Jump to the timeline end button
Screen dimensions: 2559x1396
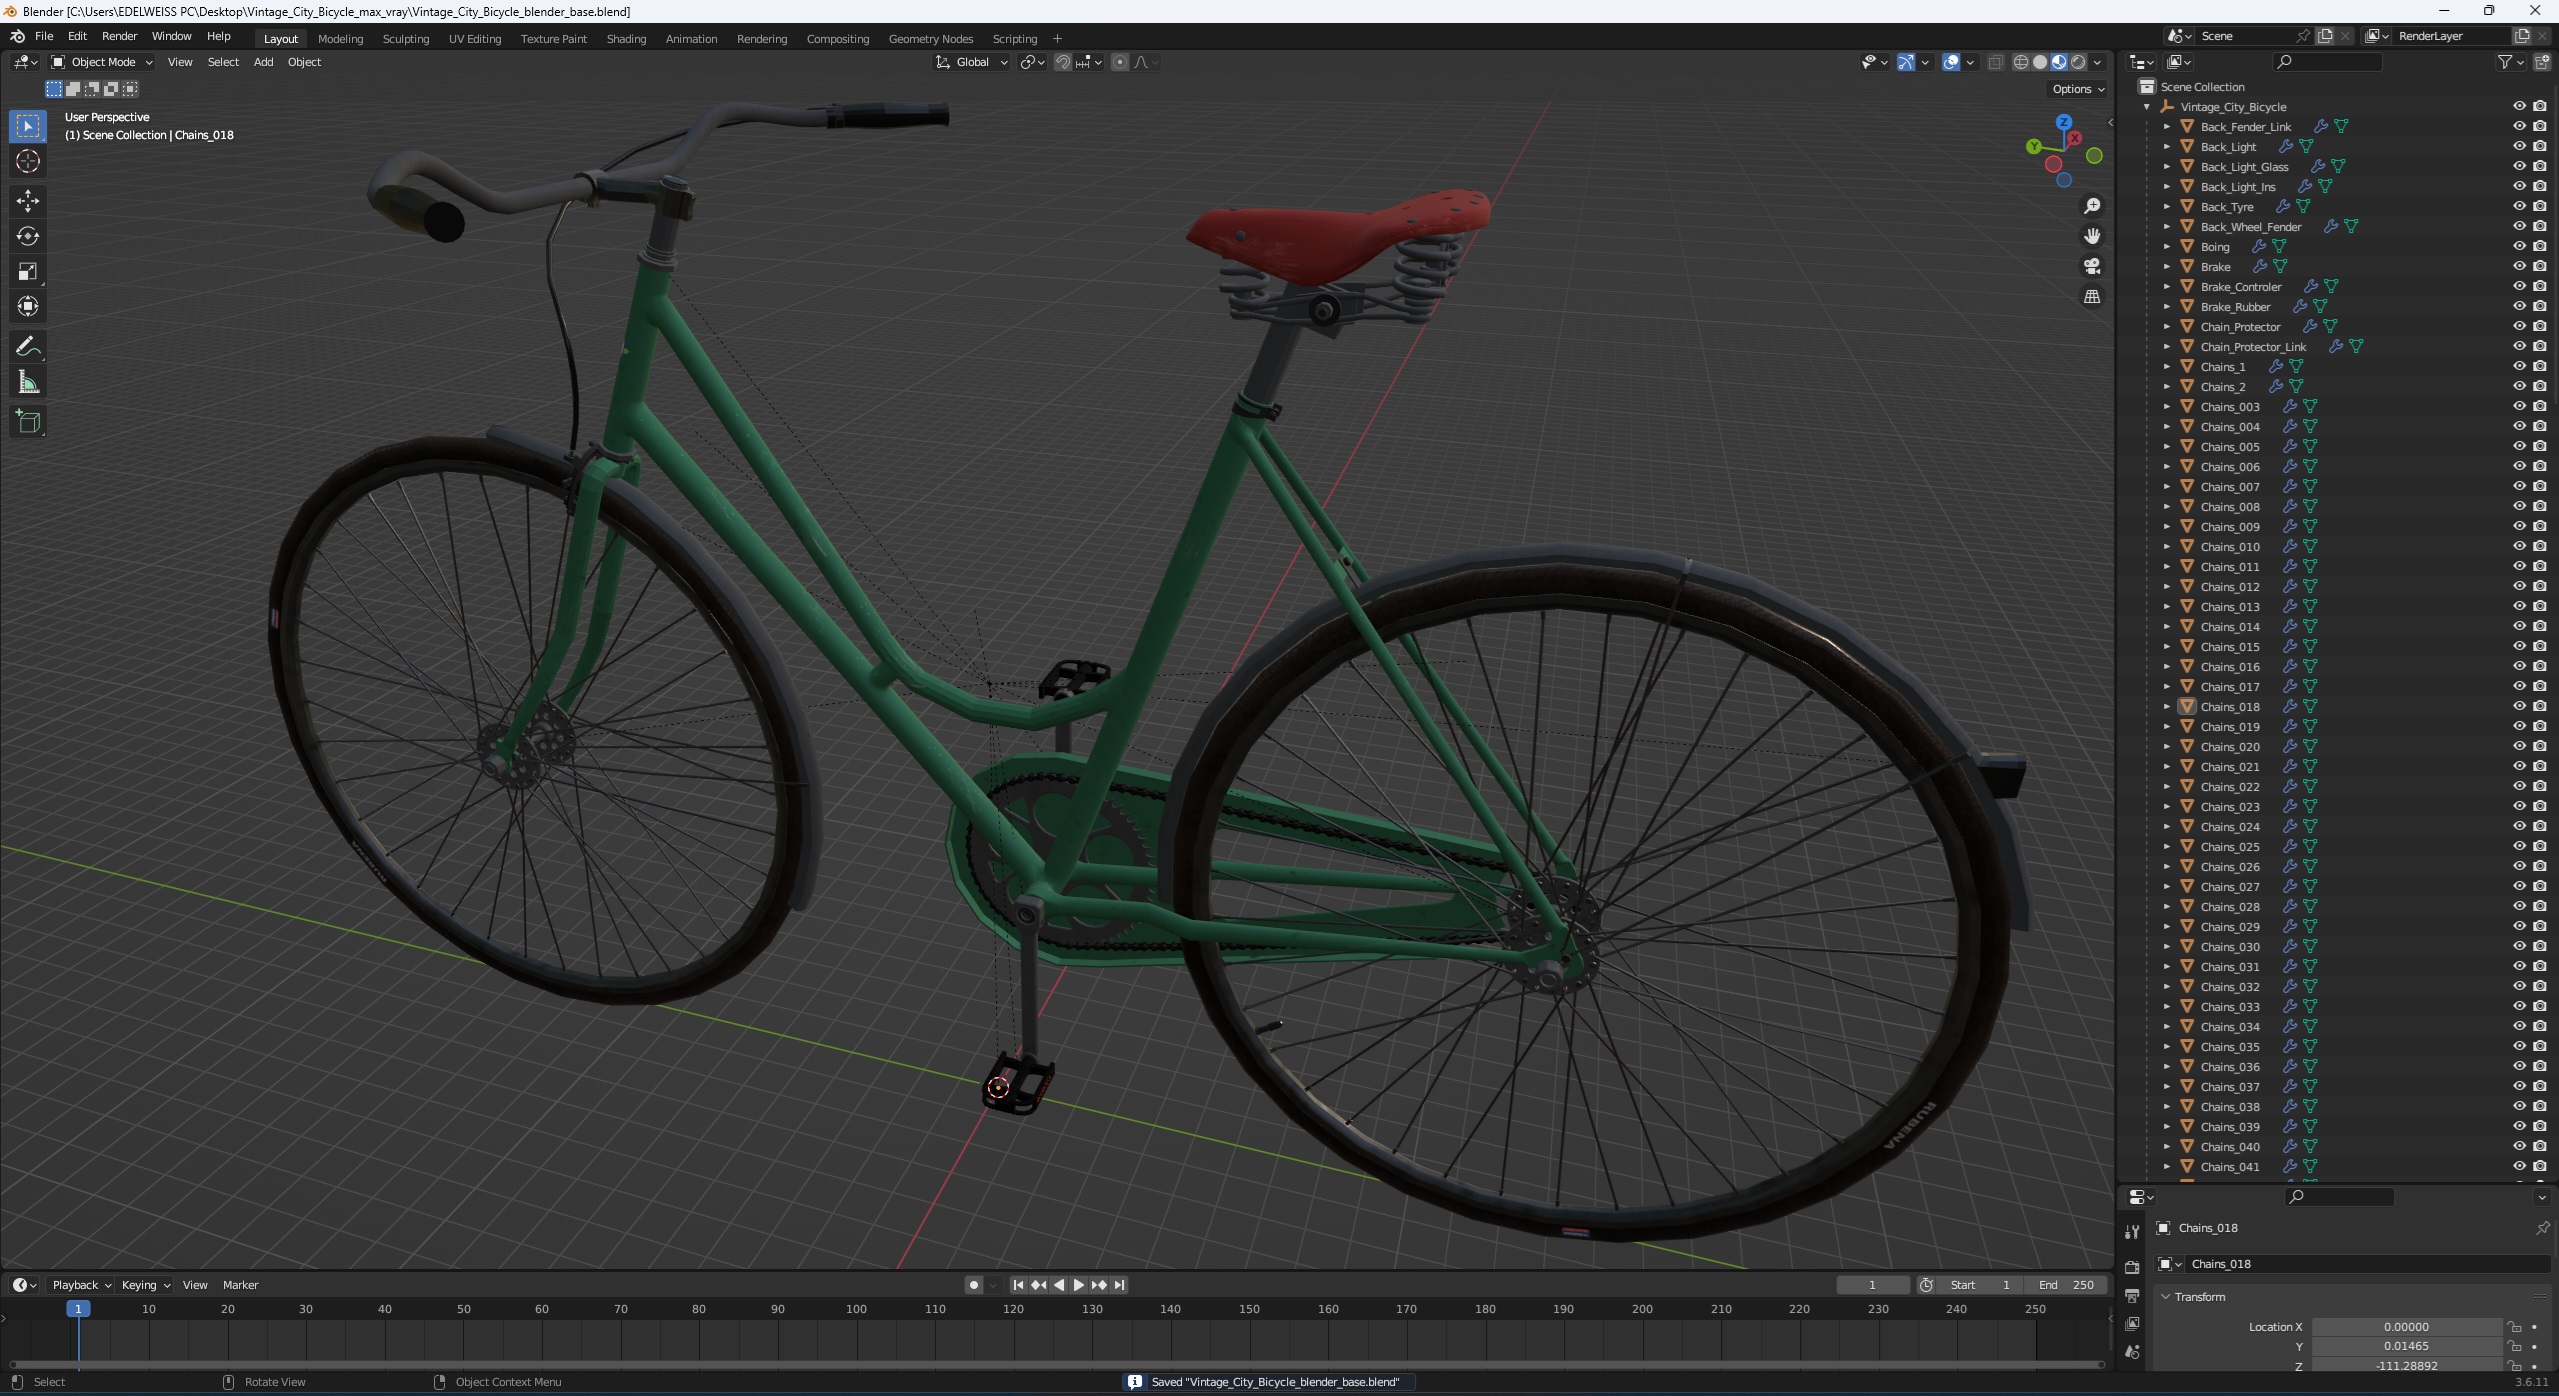tap(1119, 1285)
